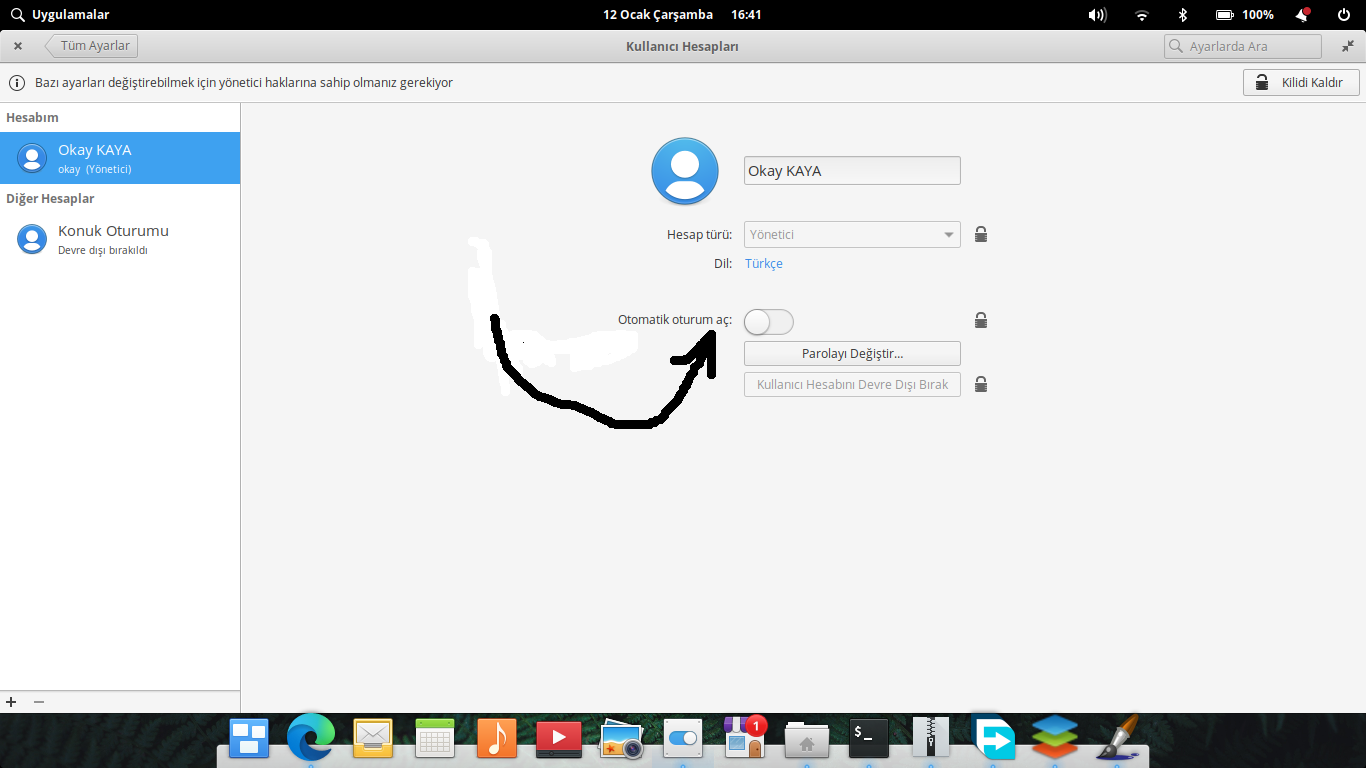The height and width of the screenshot is (768, 1366).
Task: Open the Multitasking View from the dock
Action: [x=248, y=739]
